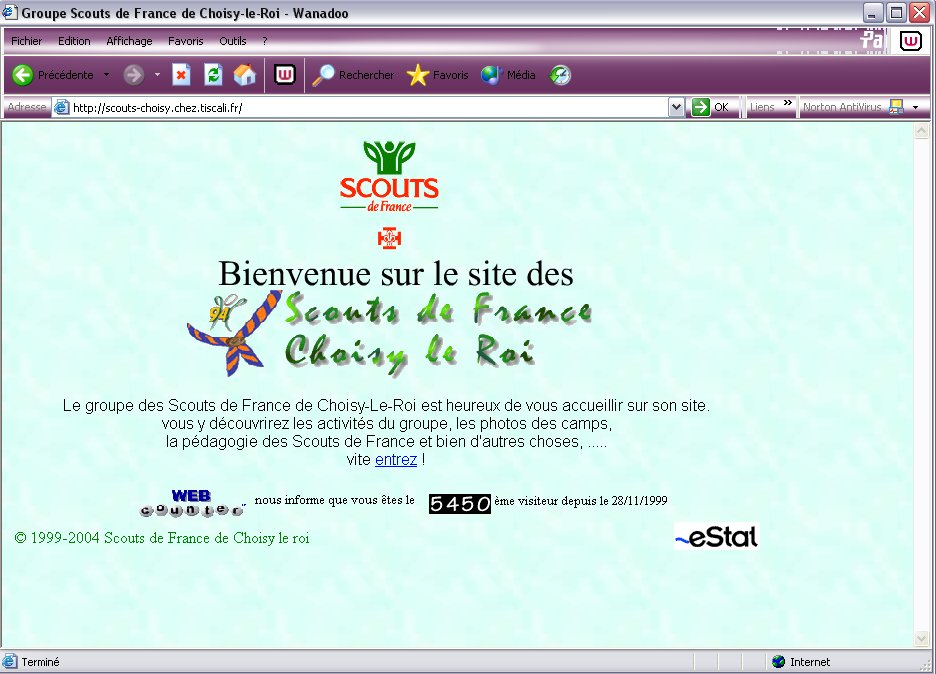Click the Liens toolbar label

coord(762,107)
